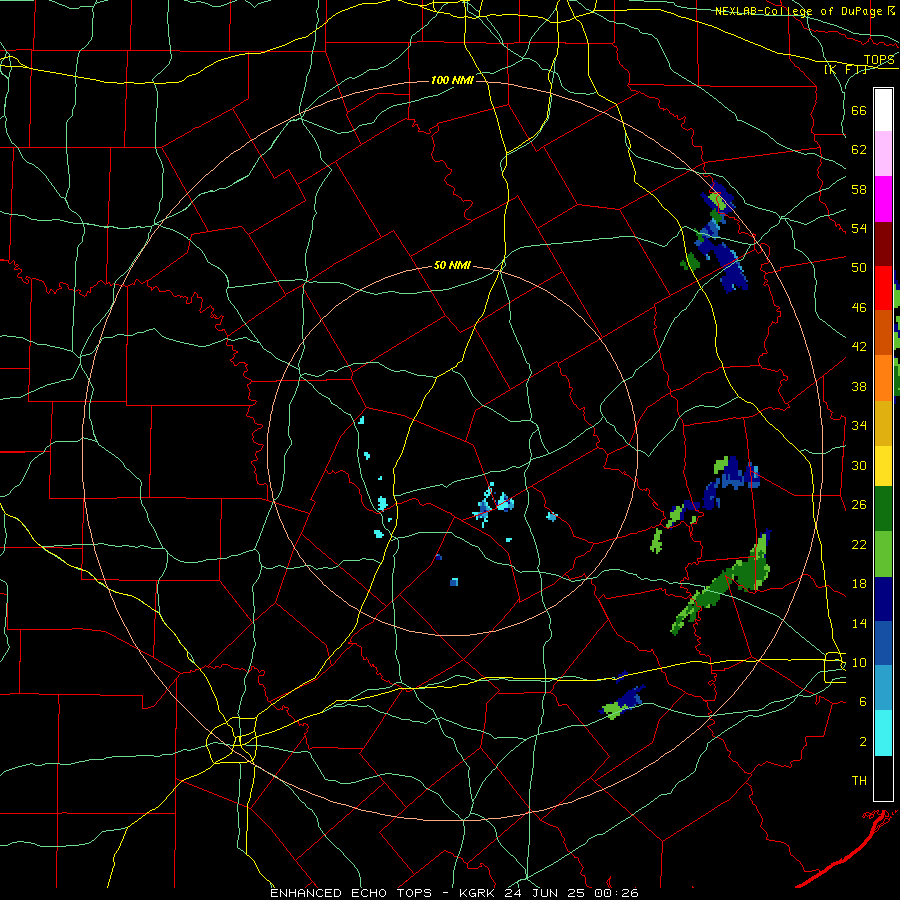900x900 pixels.
Task: Click the legend value "10"
Action: point(859,663)
